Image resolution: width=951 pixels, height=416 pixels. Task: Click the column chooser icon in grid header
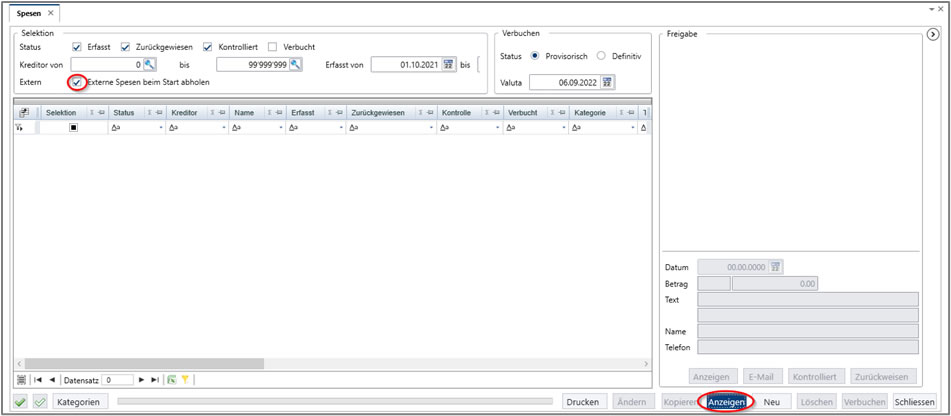(24, 113)
